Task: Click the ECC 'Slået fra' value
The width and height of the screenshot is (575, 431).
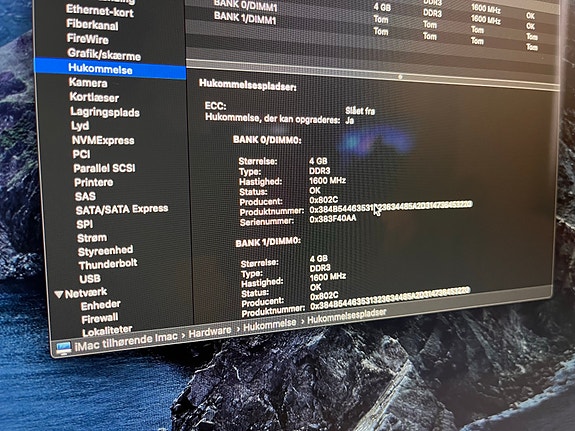Action: pyautogui.click(x=360, y=111)
